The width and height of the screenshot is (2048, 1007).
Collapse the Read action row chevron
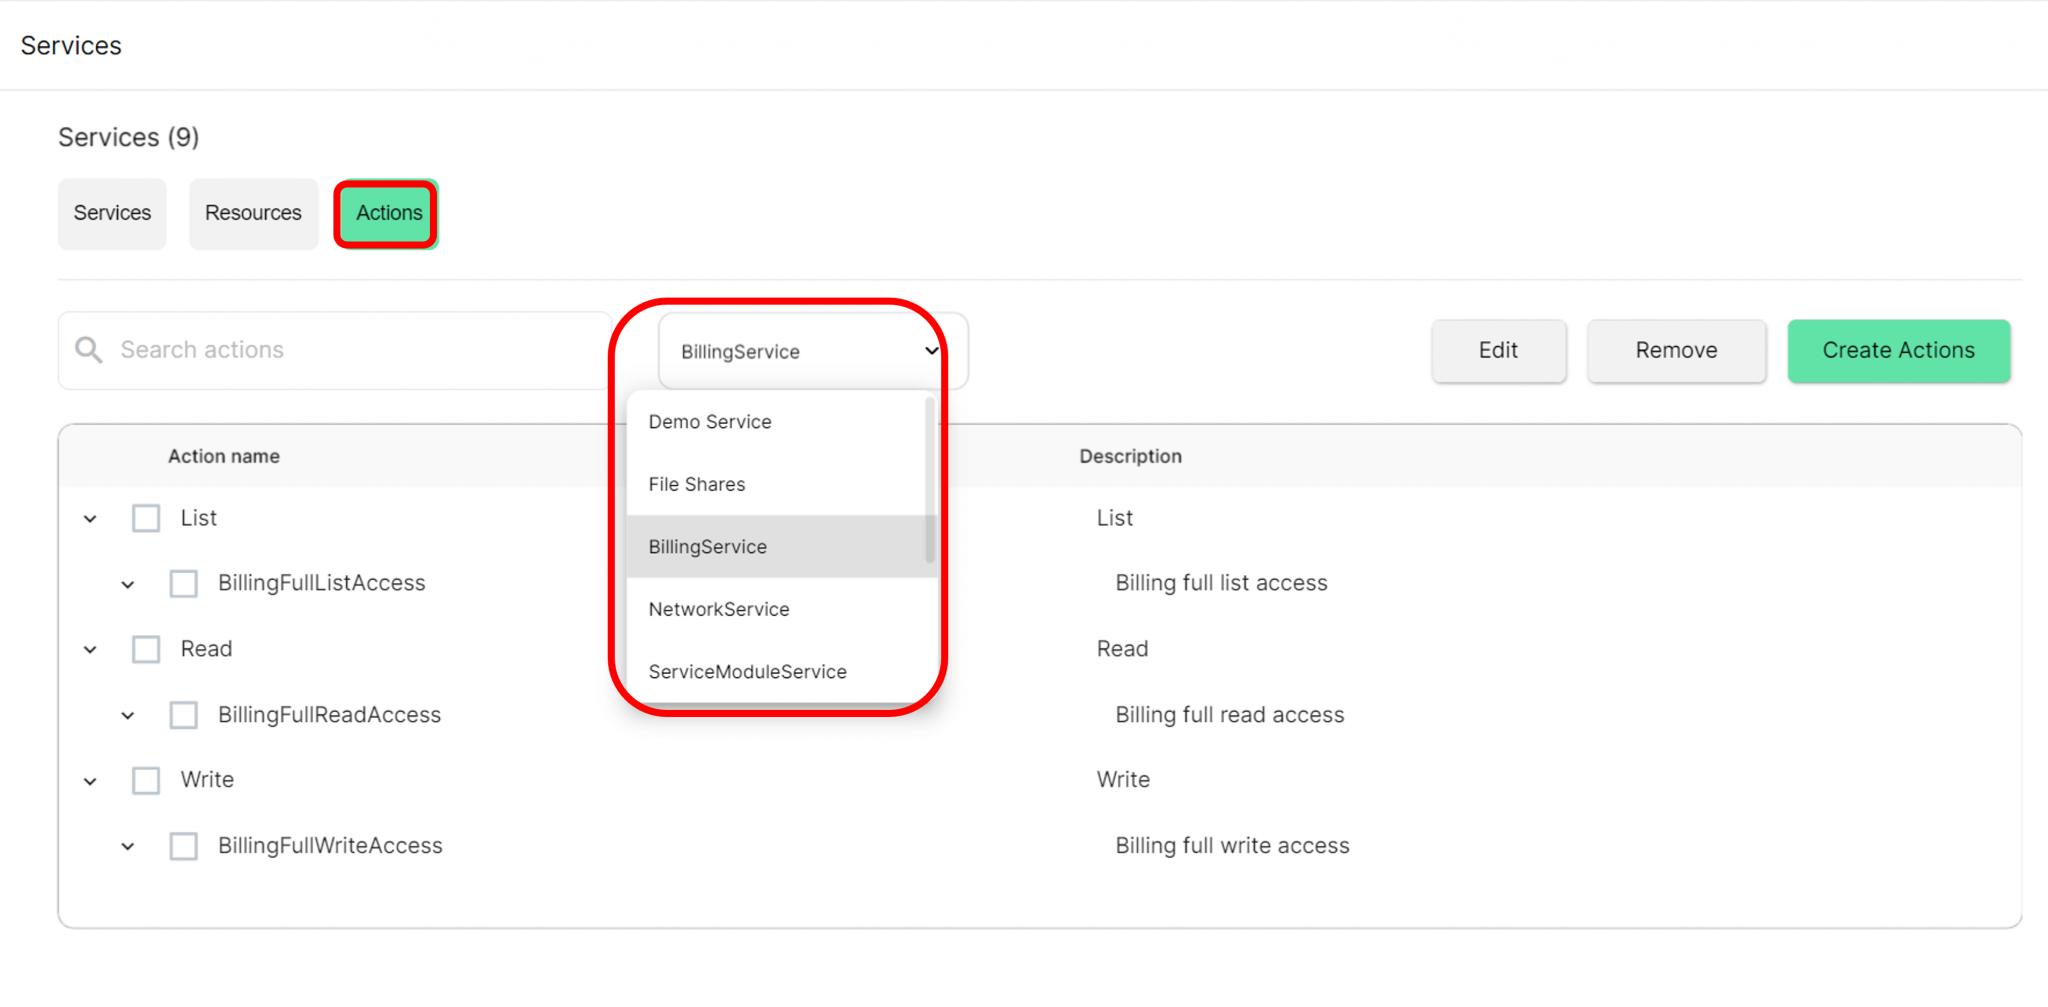(x=90, y=650)
